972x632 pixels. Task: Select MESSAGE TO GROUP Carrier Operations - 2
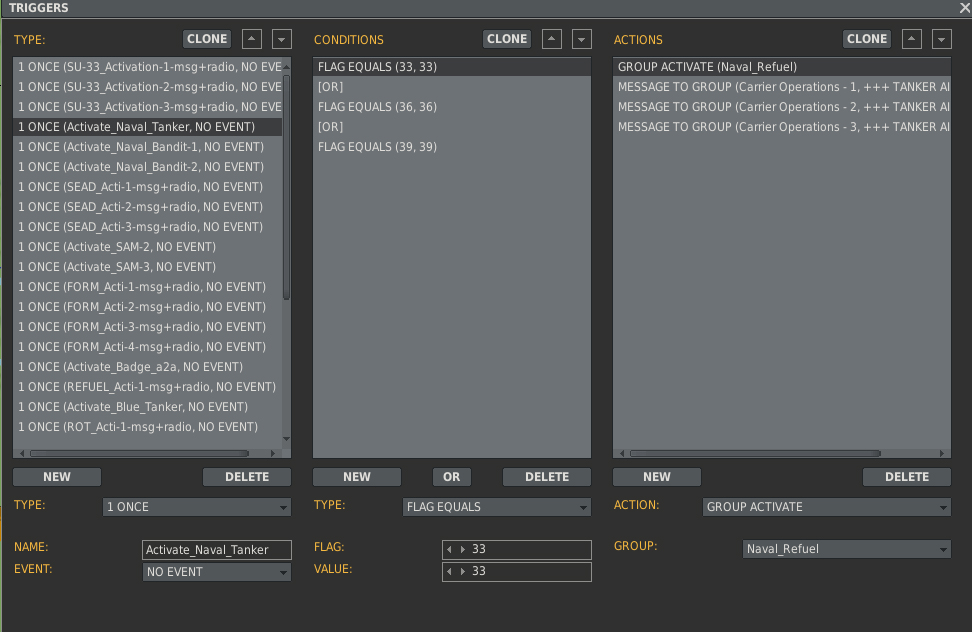(782, 107)
